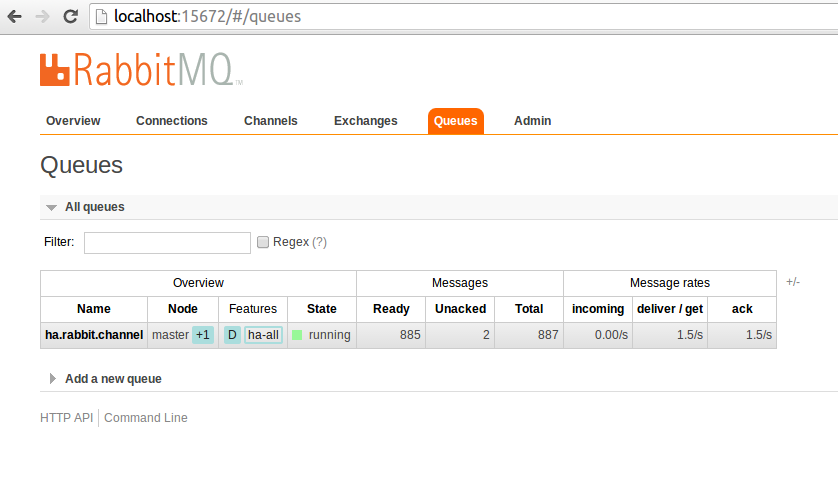838x488 pixels.
Task: Click the running state text
Action: pos(330,335)
